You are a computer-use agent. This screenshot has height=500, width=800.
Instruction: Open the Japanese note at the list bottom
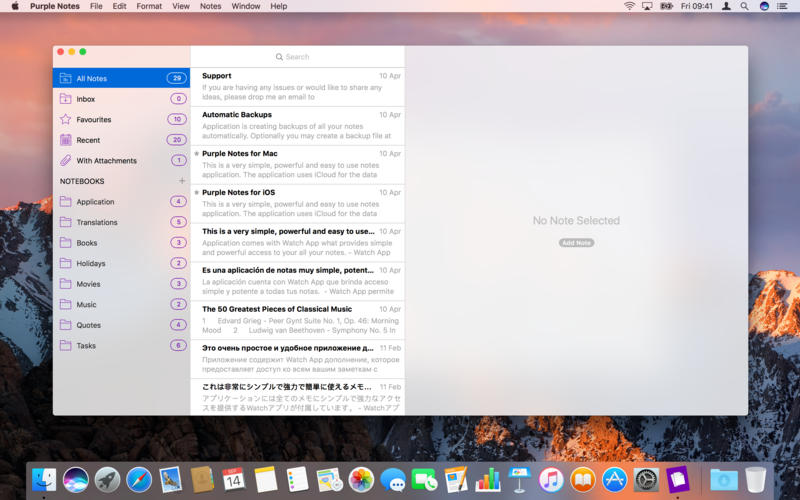coord(297,397)
